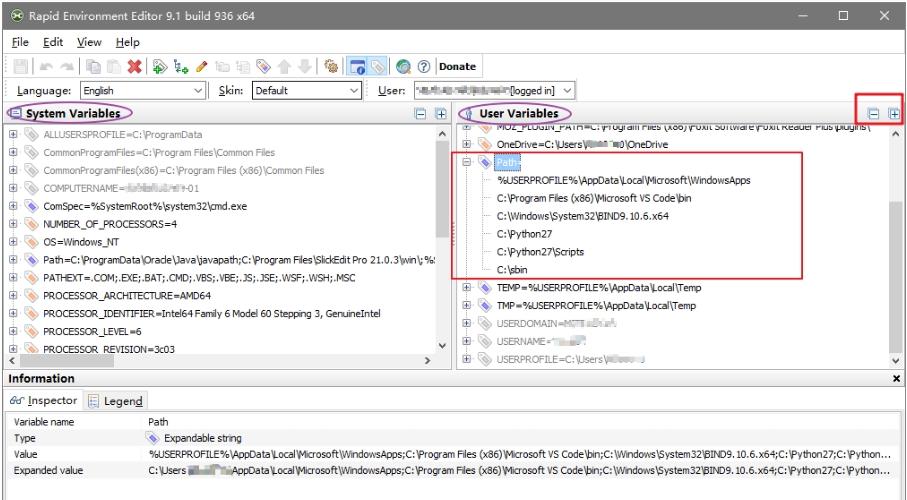Screen dimensions: 907x500
Task: Click the System Variables down scroll arrow
Action: click(443, 346)
